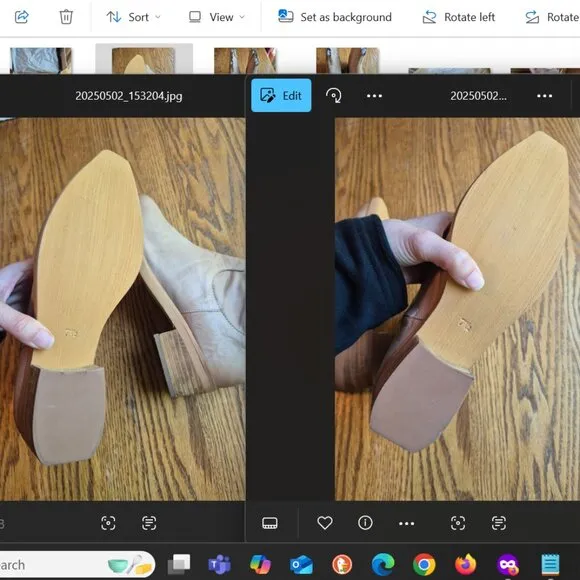Click Rotate left in Explorer toolbar

(459, 17)
